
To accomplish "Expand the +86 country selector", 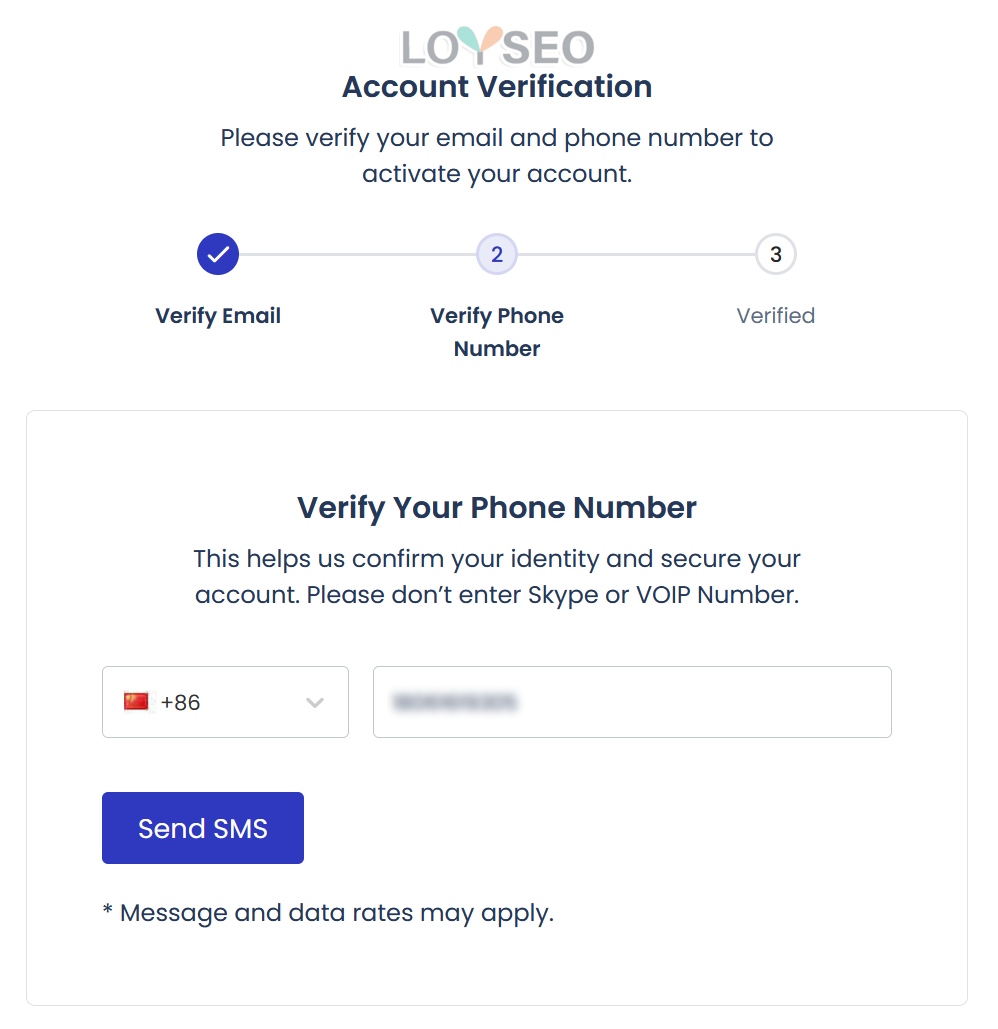I will tap(225, 701).
